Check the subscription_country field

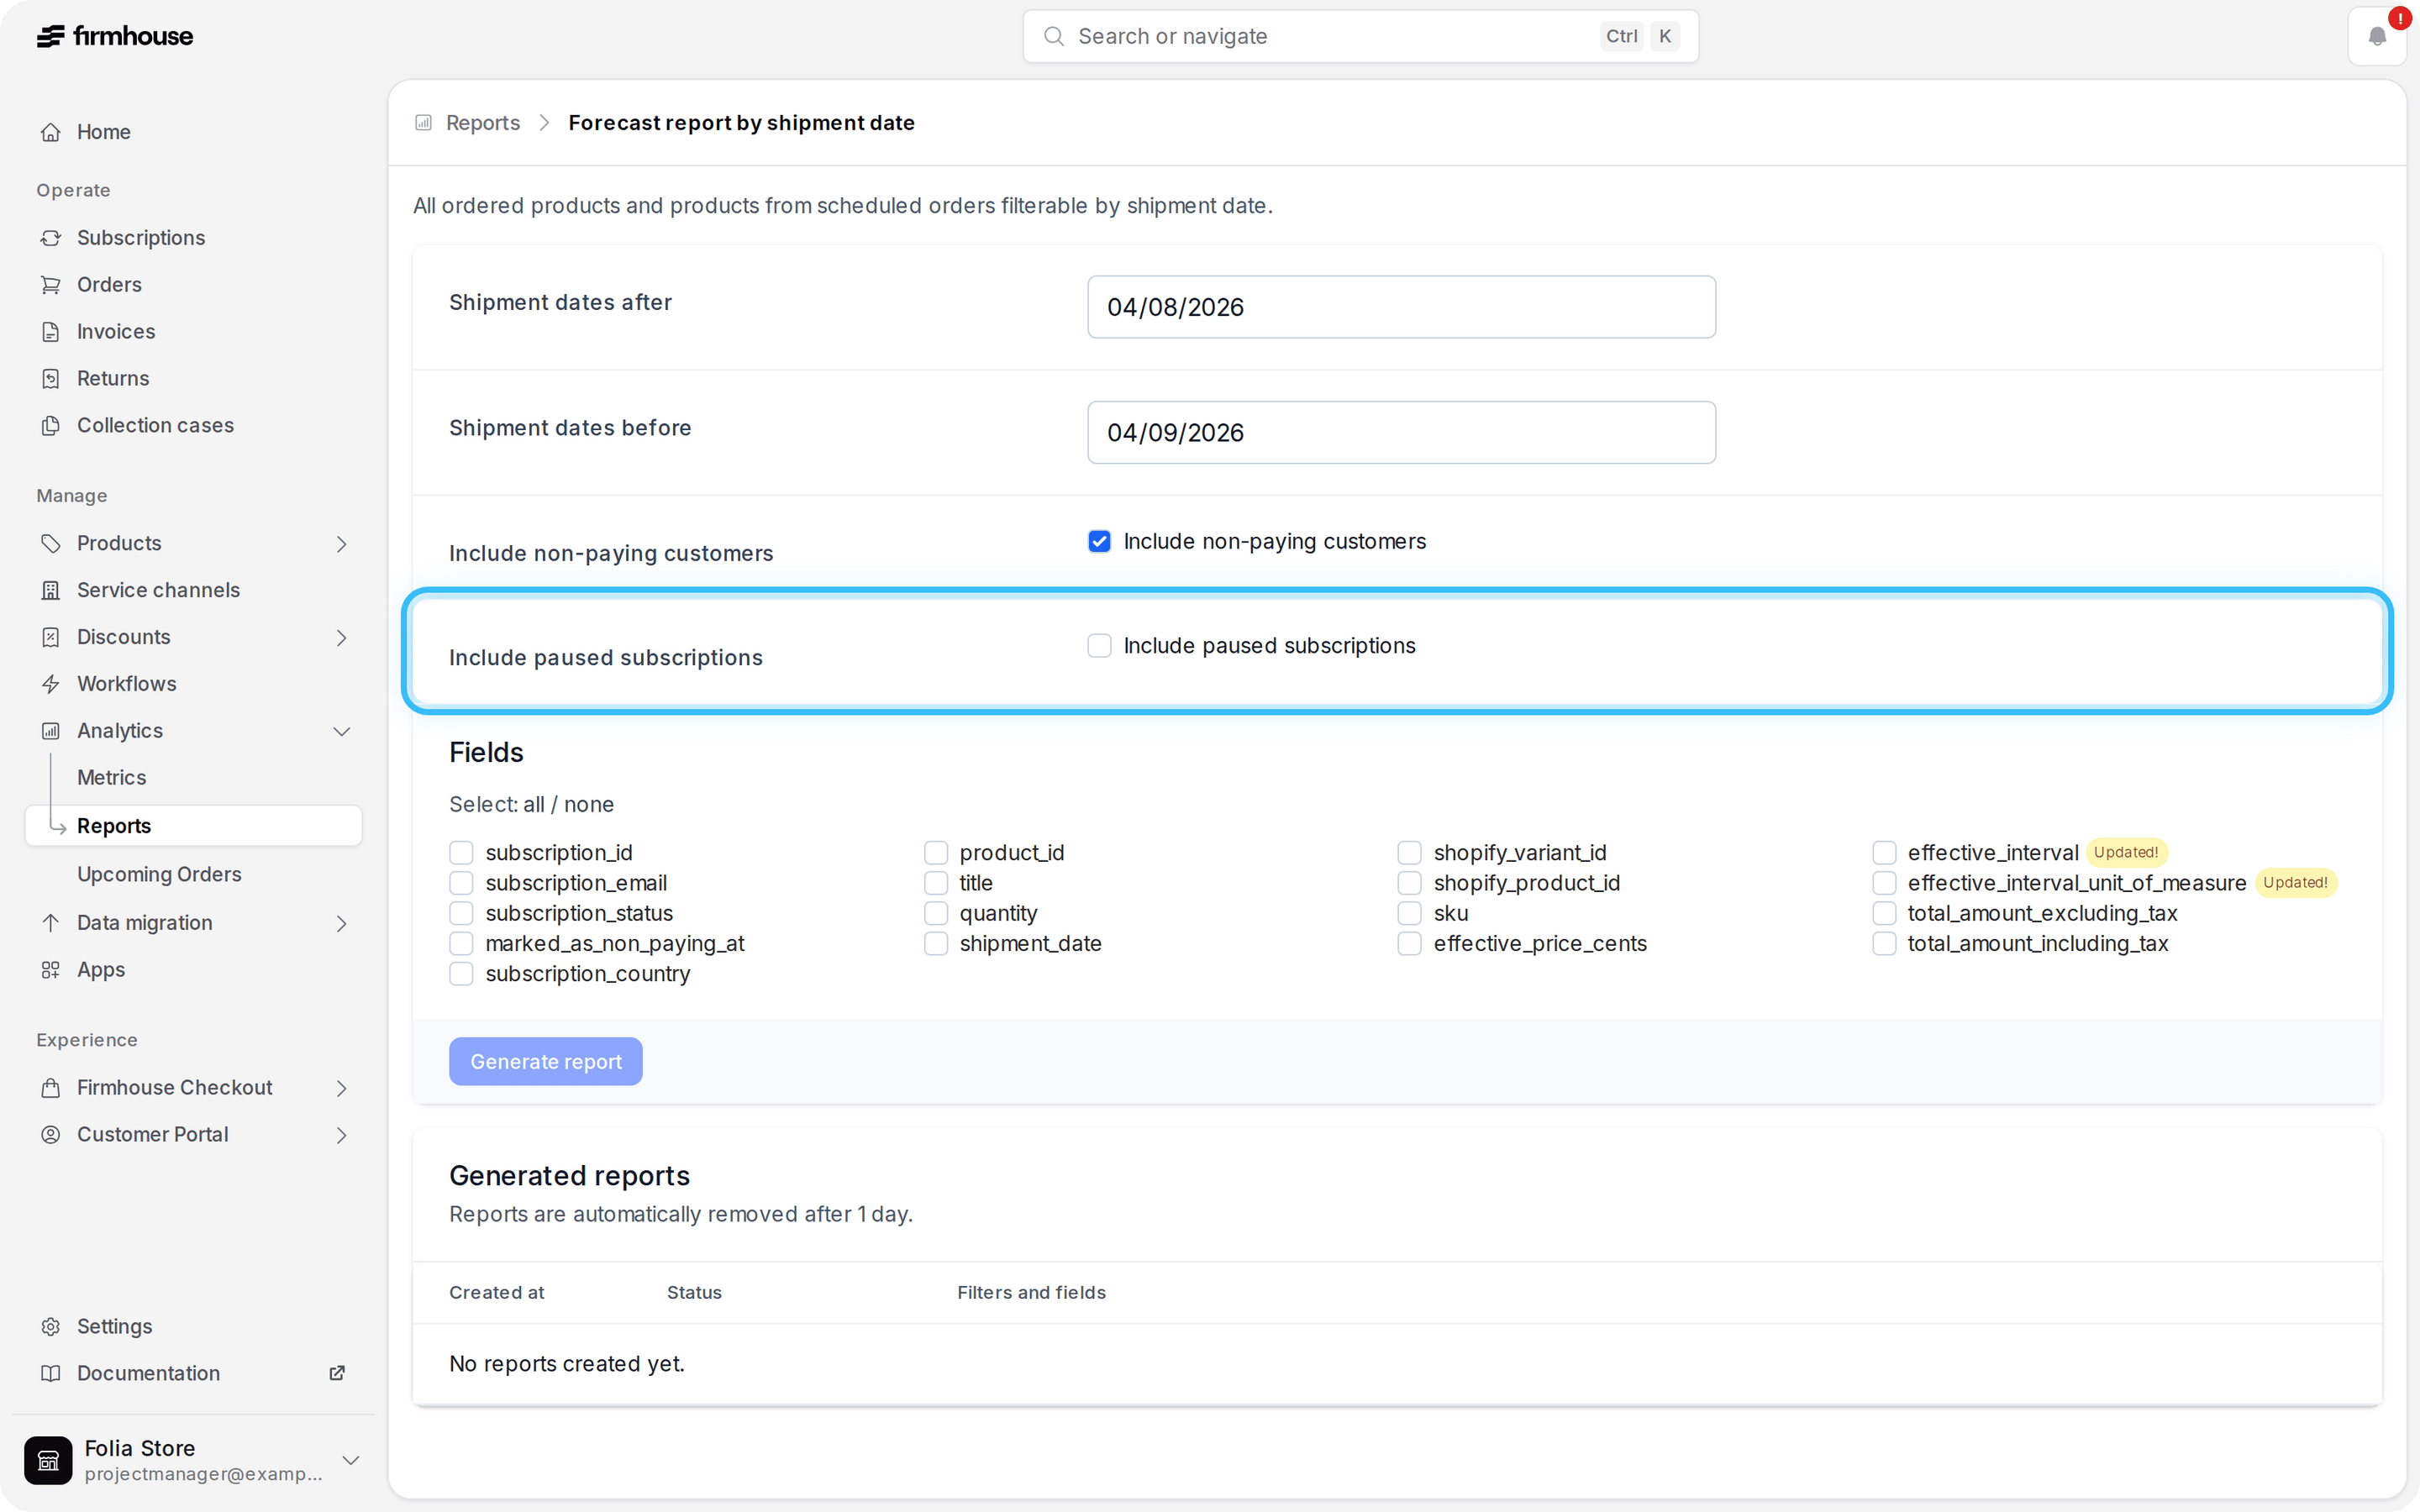coord(461,975)
